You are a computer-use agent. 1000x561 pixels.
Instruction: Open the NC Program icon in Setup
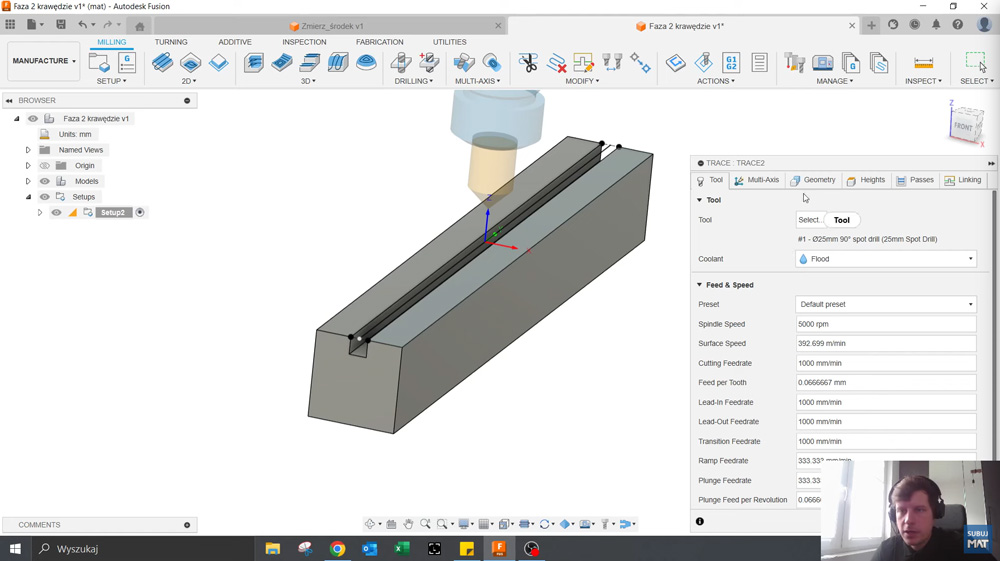click(127, 63)
